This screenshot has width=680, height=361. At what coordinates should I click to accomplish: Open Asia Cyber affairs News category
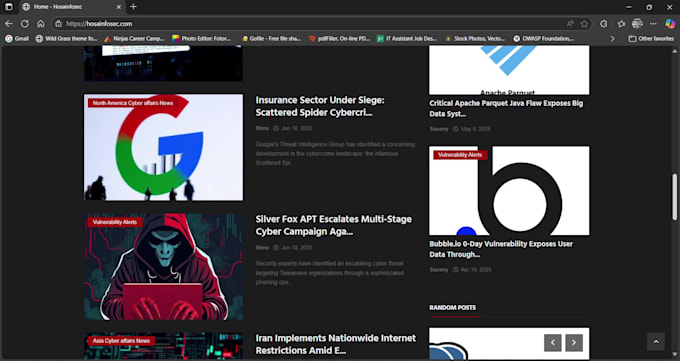[121, 341]
